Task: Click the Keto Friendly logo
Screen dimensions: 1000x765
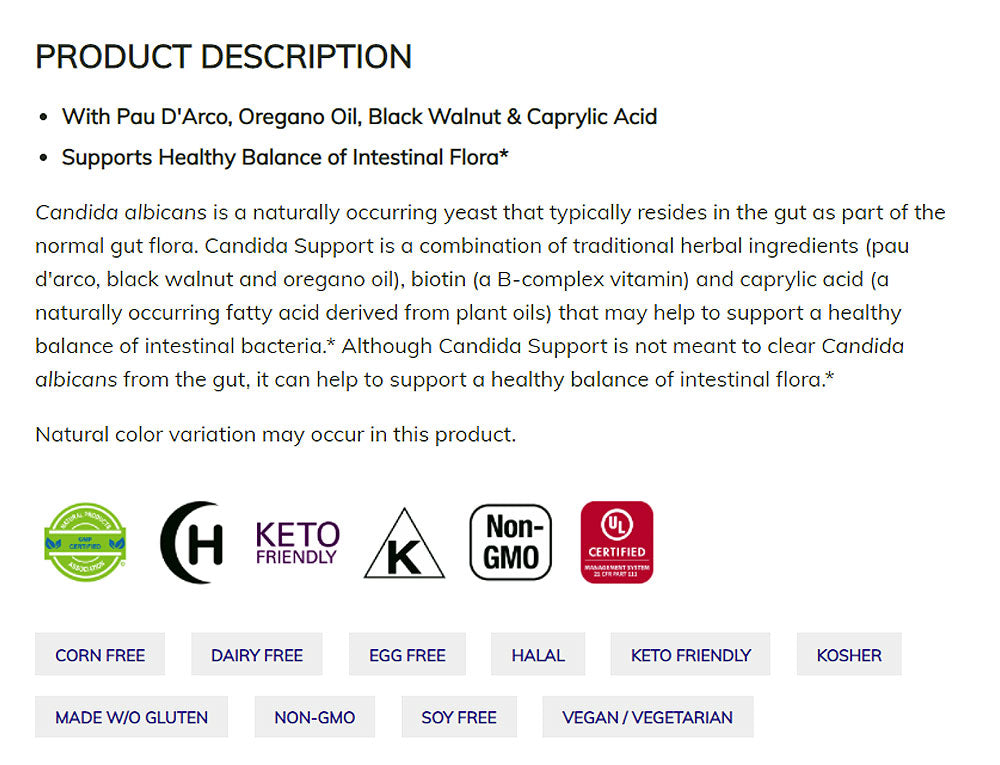Action: tap(297, 543)
